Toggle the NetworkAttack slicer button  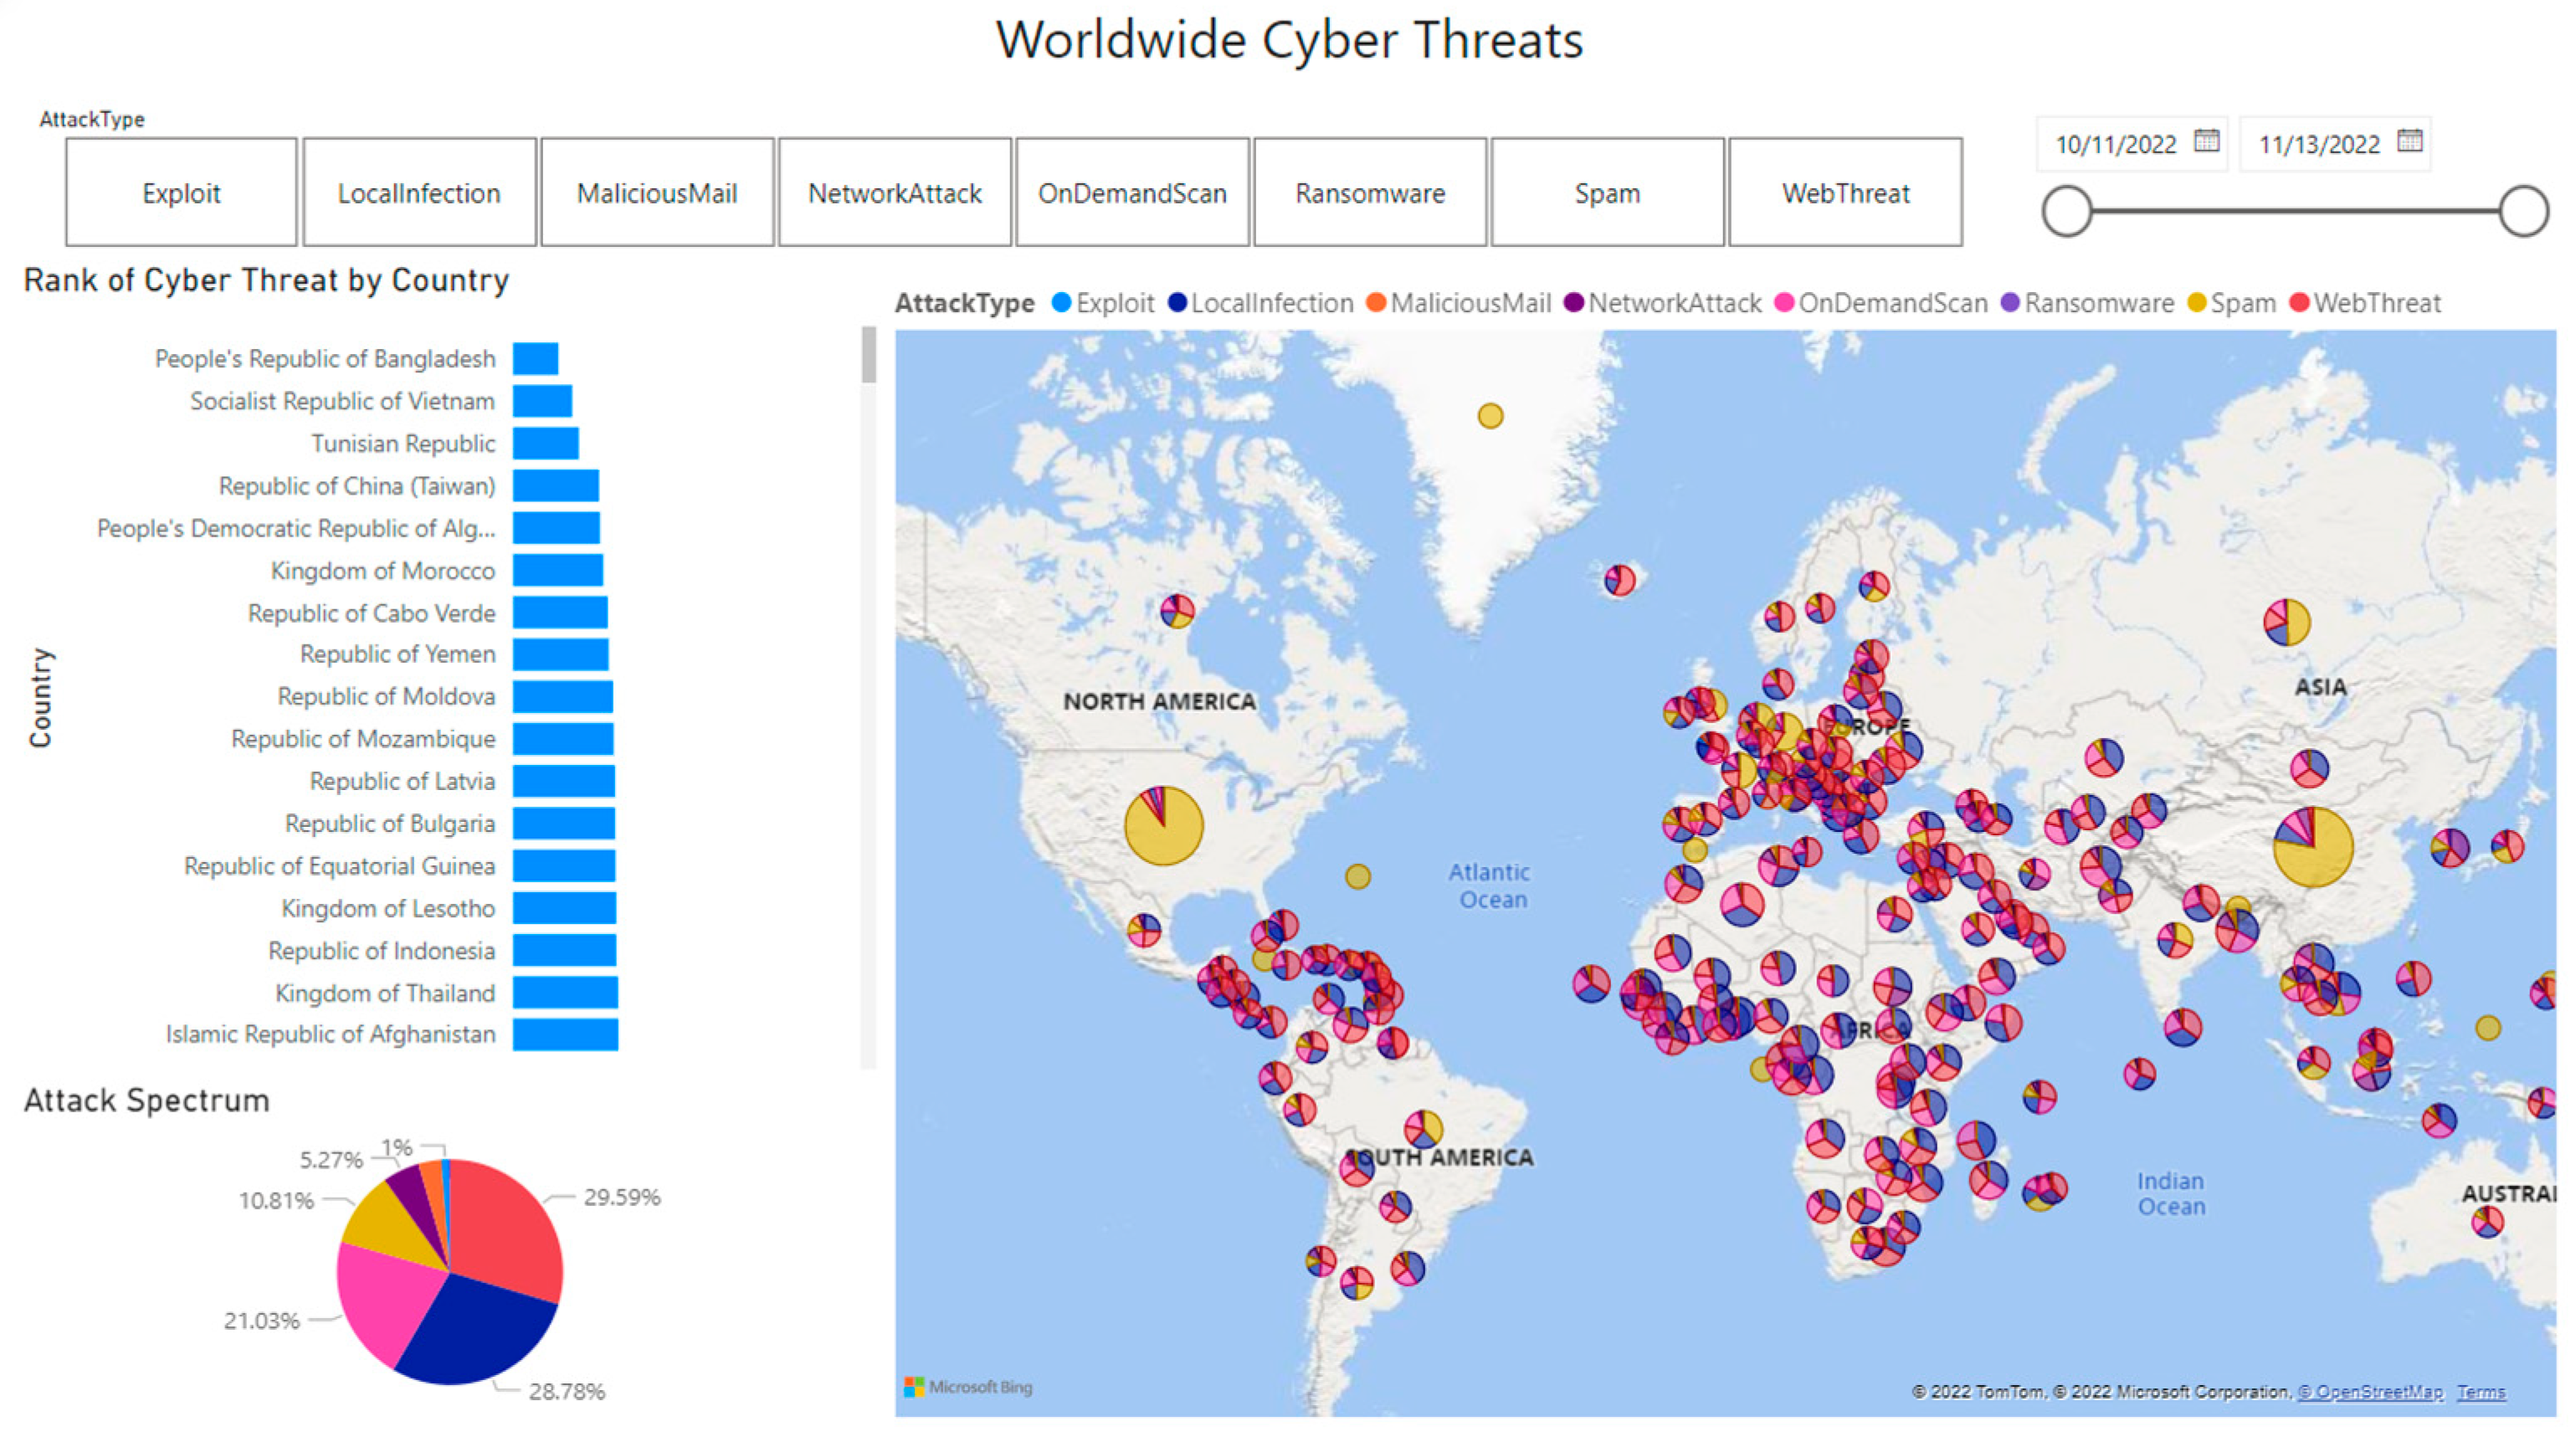pyautogui.click(x=895, y=193)
